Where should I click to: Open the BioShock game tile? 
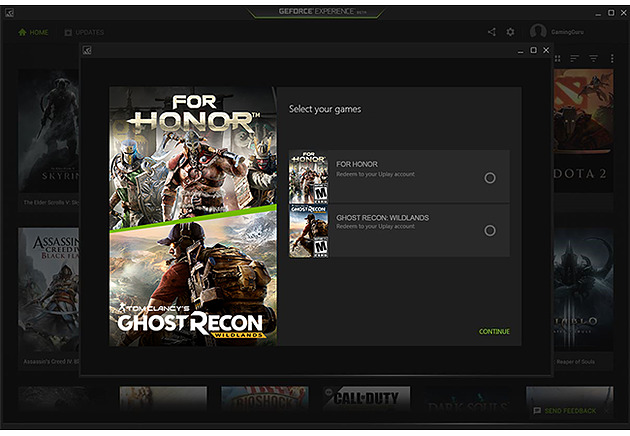tap(265, 400)
